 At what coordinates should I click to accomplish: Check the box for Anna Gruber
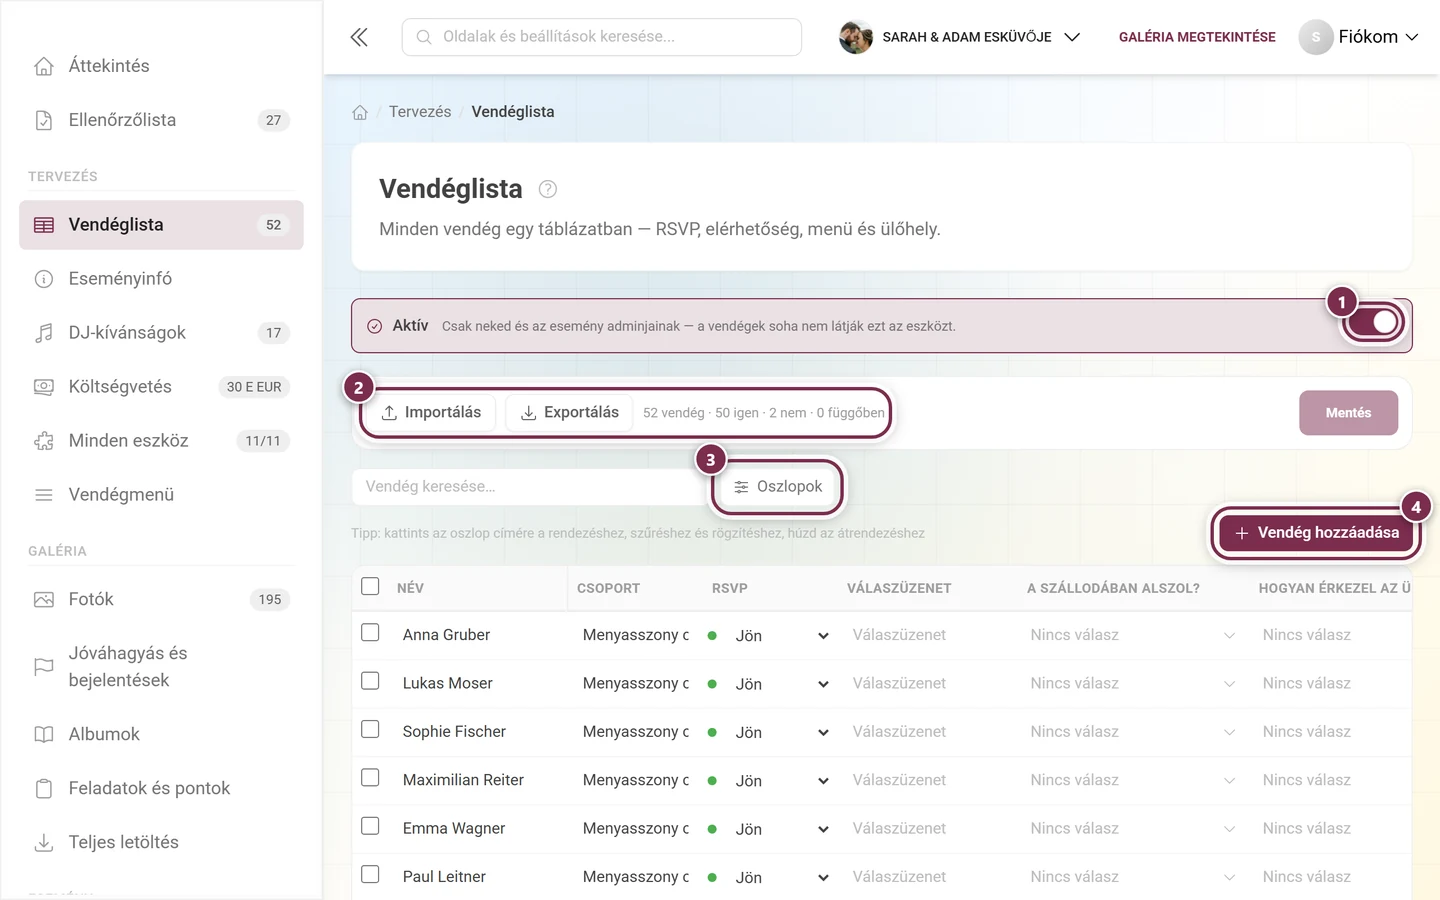click(370, 633)
